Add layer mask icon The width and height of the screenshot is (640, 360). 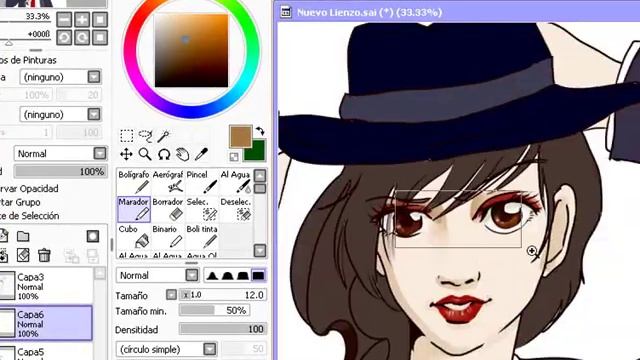[x=93, y=236]
